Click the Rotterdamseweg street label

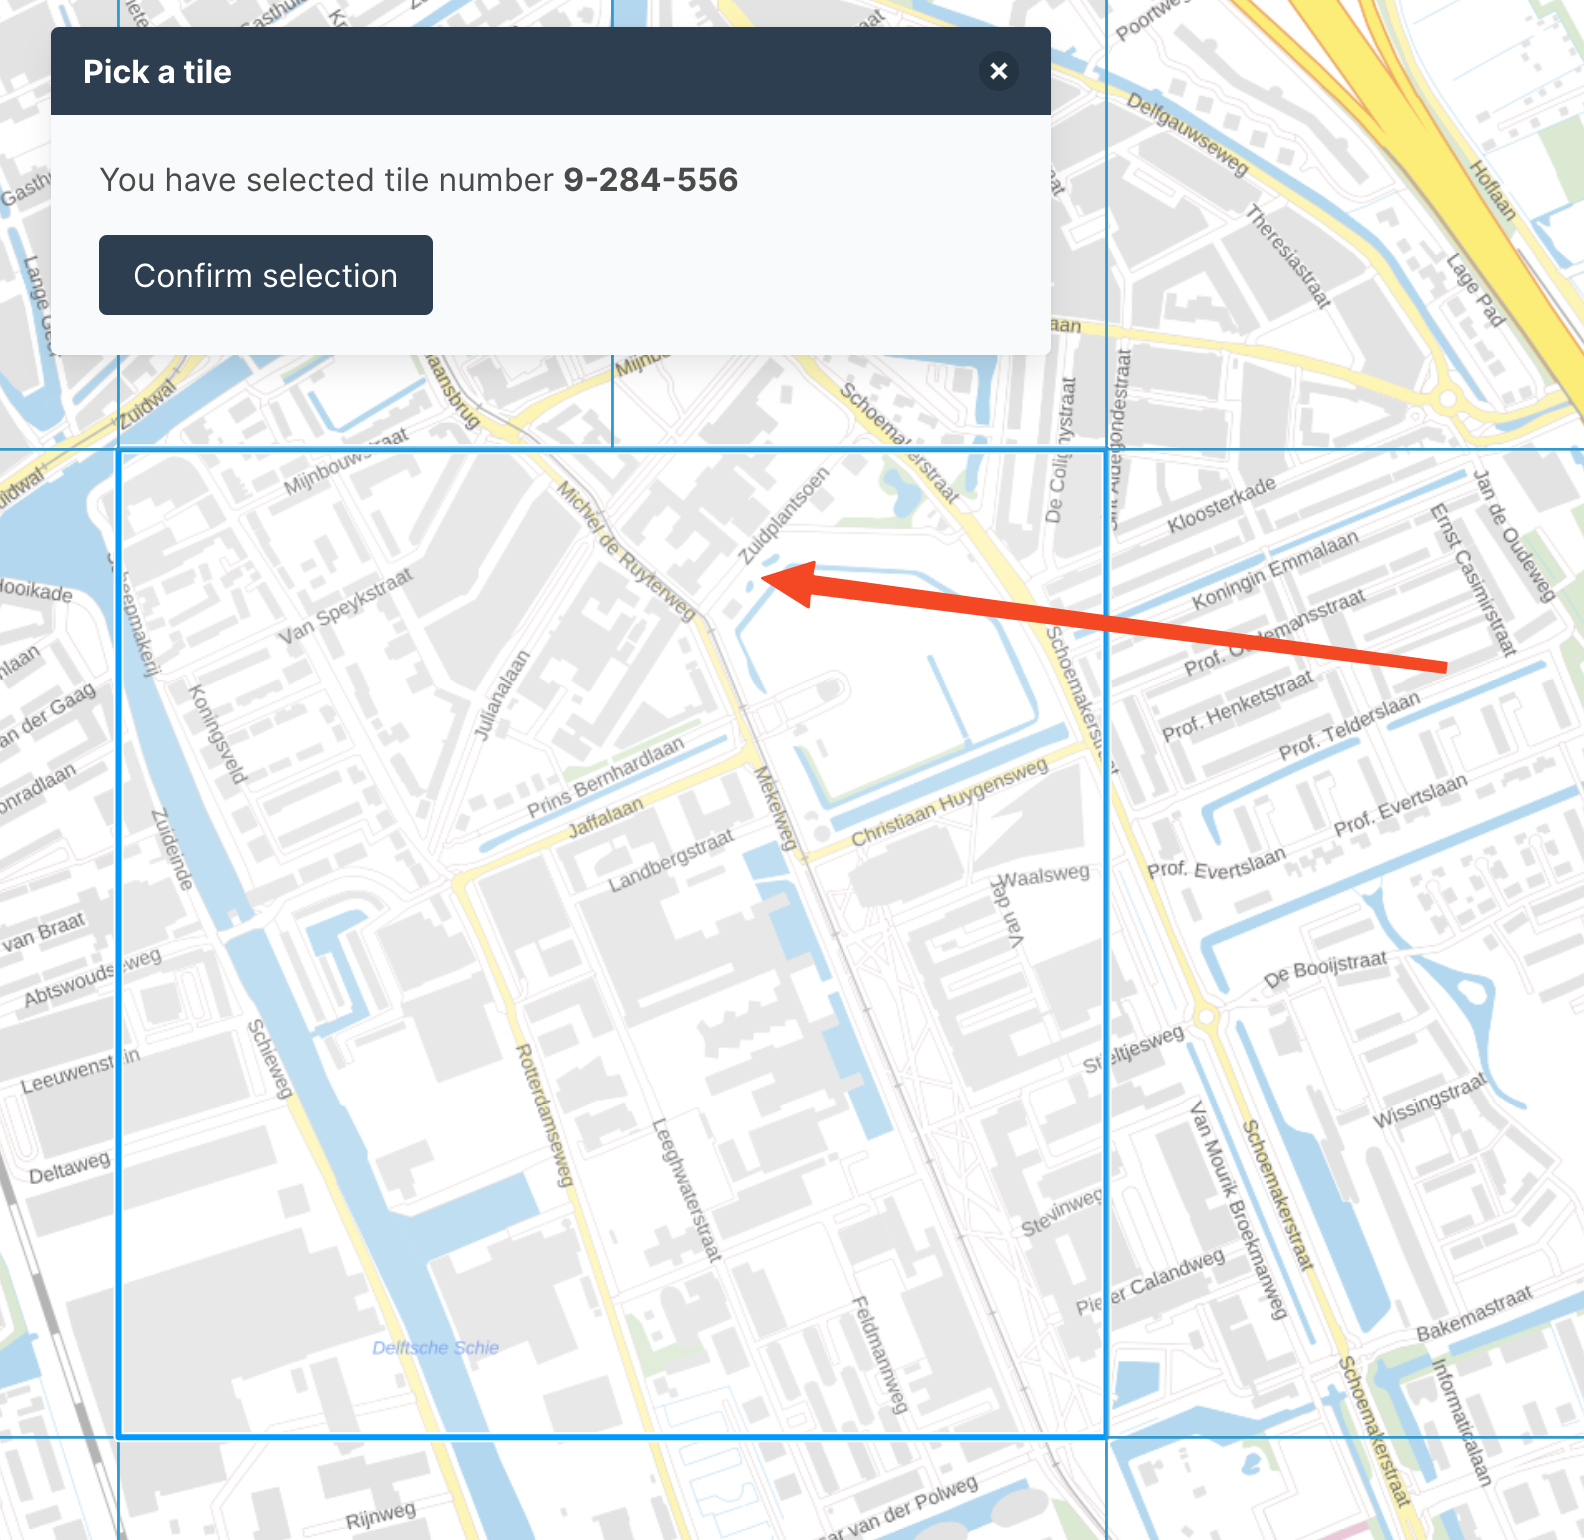coord(543,1115)
